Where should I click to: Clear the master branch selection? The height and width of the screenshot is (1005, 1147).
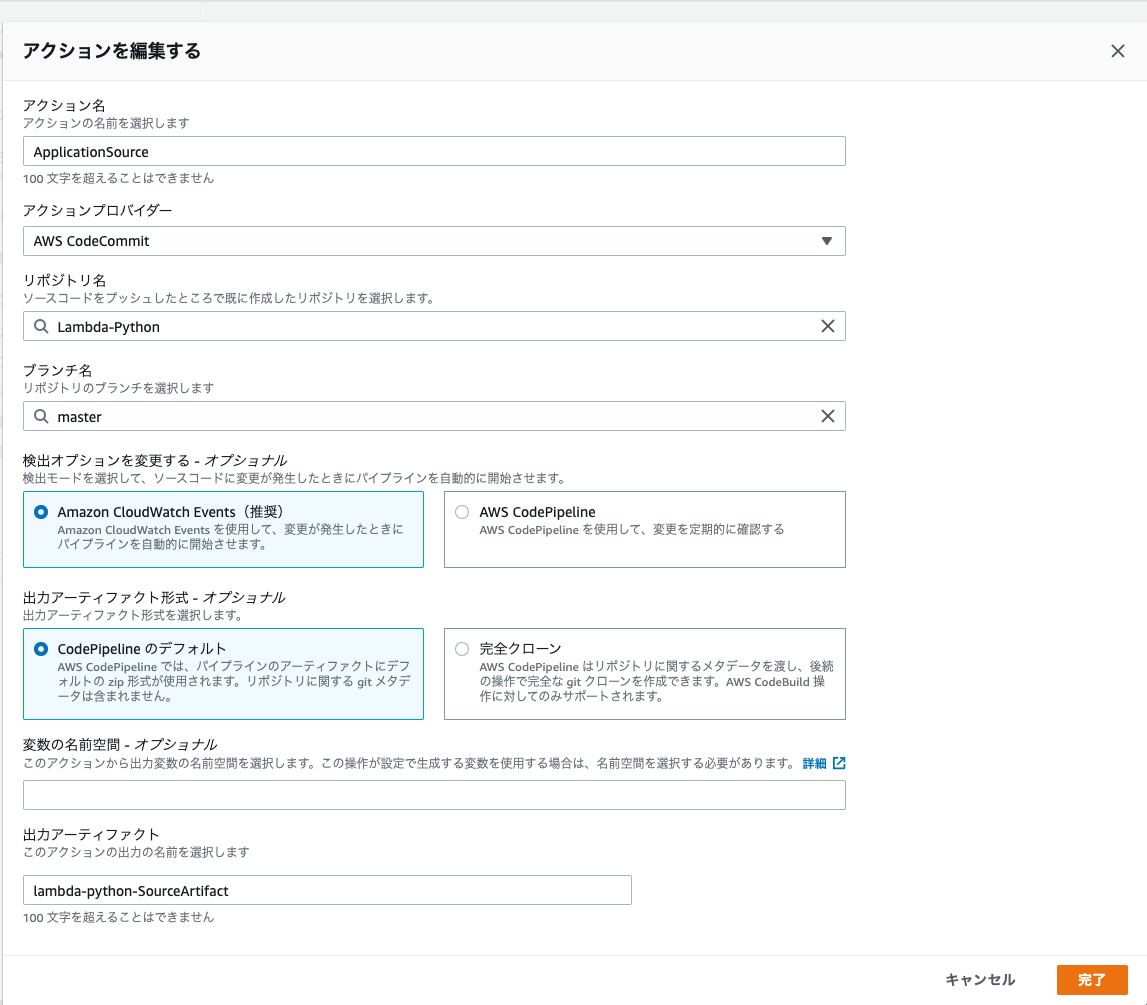click(827, 416)
